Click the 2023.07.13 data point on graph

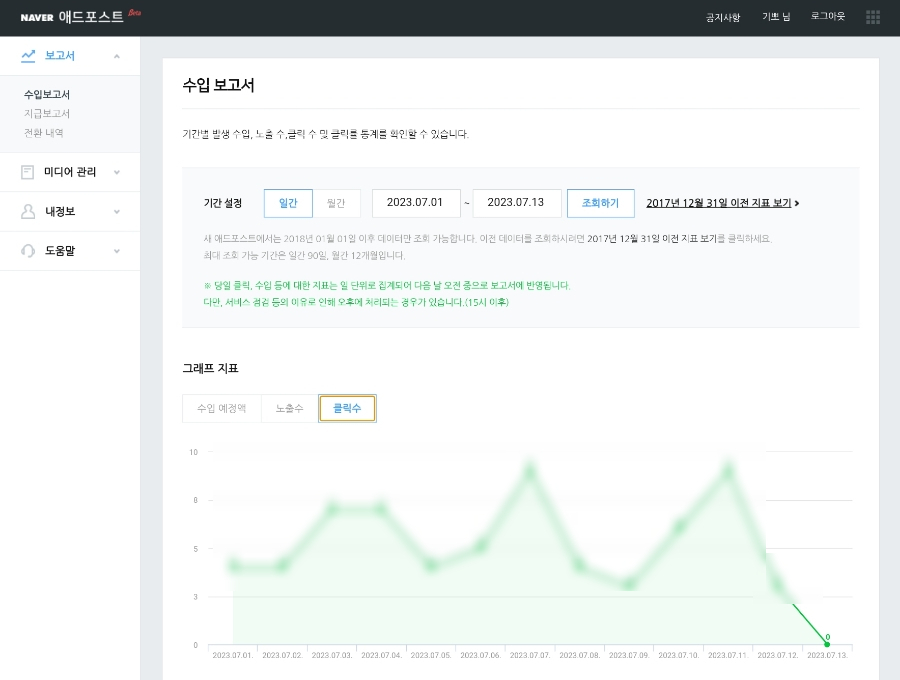(x=827, y=644)
